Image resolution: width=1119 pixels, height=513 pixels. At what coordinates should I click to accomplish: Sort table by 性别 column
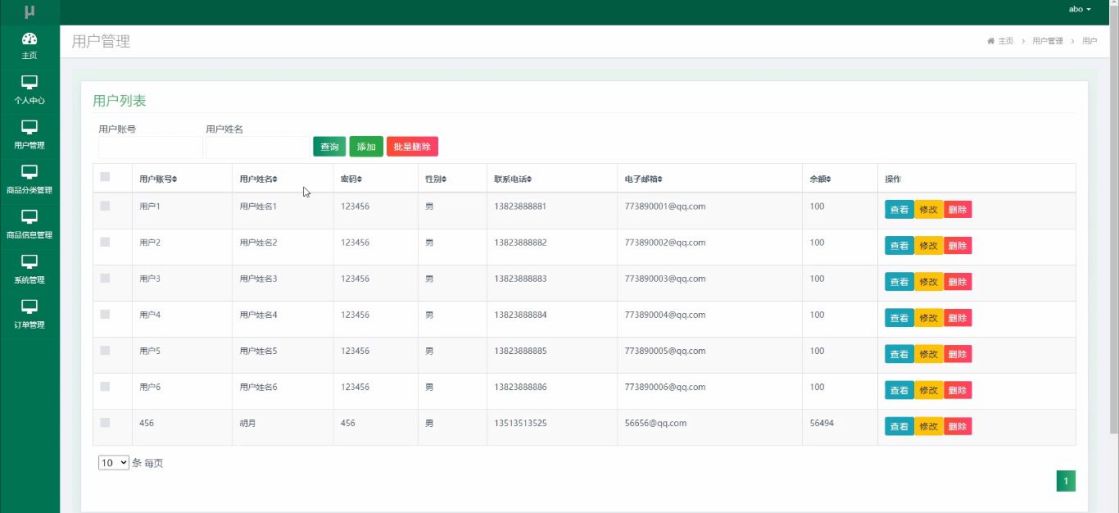(x=435, y=179)
